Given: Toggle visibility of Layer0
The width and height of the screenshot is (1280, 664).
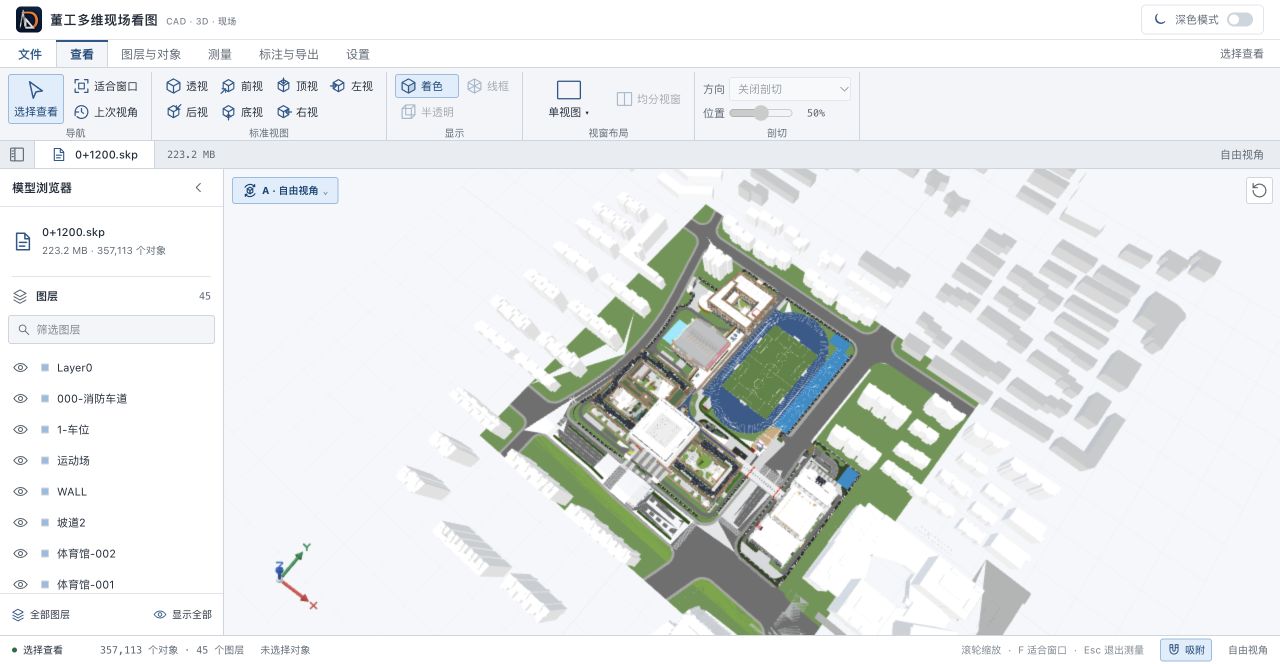Looking at the screenshot, I should click(x=19, y=368).
